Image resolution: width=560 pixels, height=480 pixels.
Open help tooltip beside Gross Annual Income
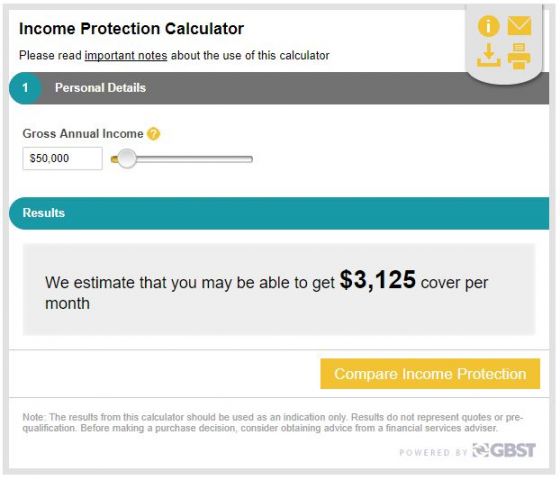click(x=154, y=134)
